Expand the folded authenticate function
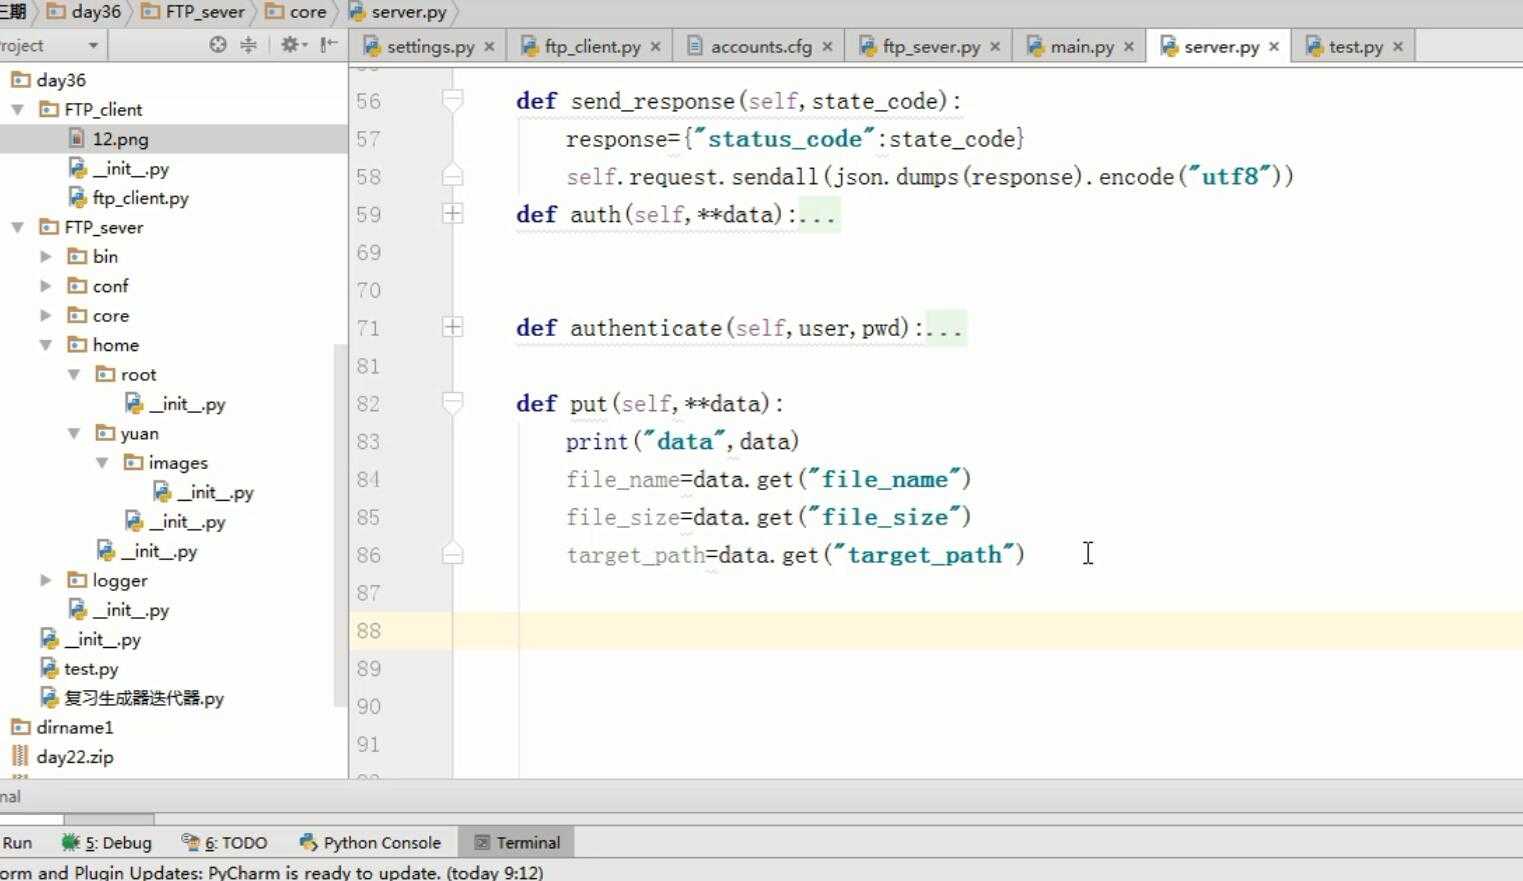 click(x=452, y=327)
